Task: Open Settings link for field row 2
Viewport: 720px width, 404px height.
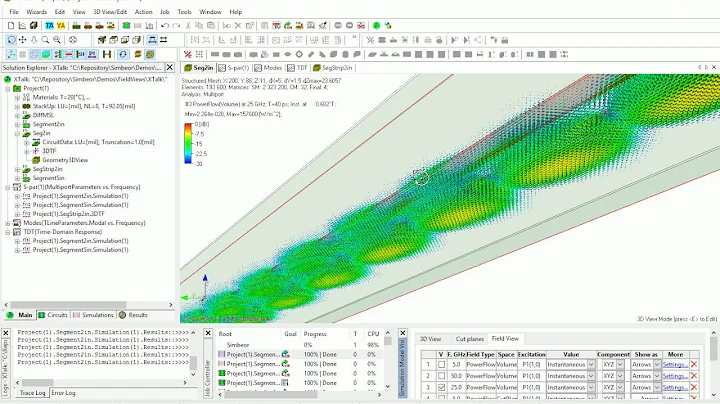Action: (675, 376)
